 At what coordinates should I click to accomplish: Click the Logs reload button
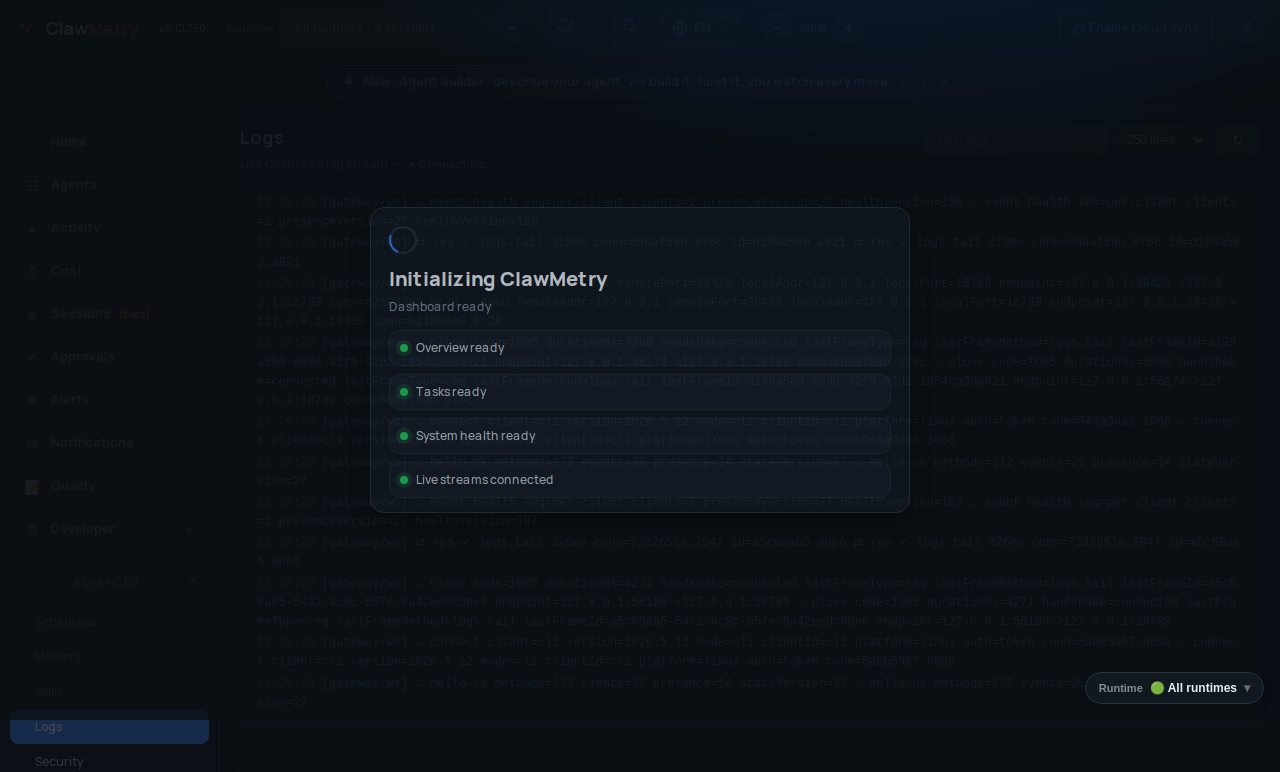pyautogui.click(x=1237, y=140)
